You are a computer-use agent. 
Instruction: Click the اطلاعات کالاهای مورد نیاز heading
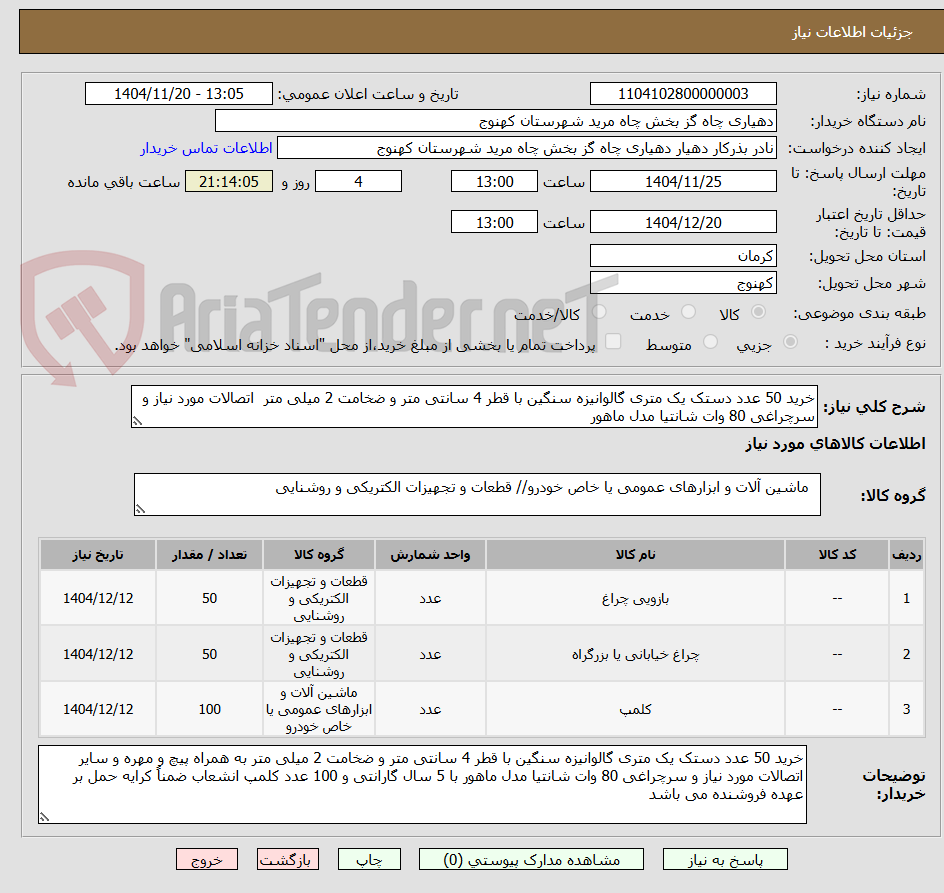tap(835, 444)
